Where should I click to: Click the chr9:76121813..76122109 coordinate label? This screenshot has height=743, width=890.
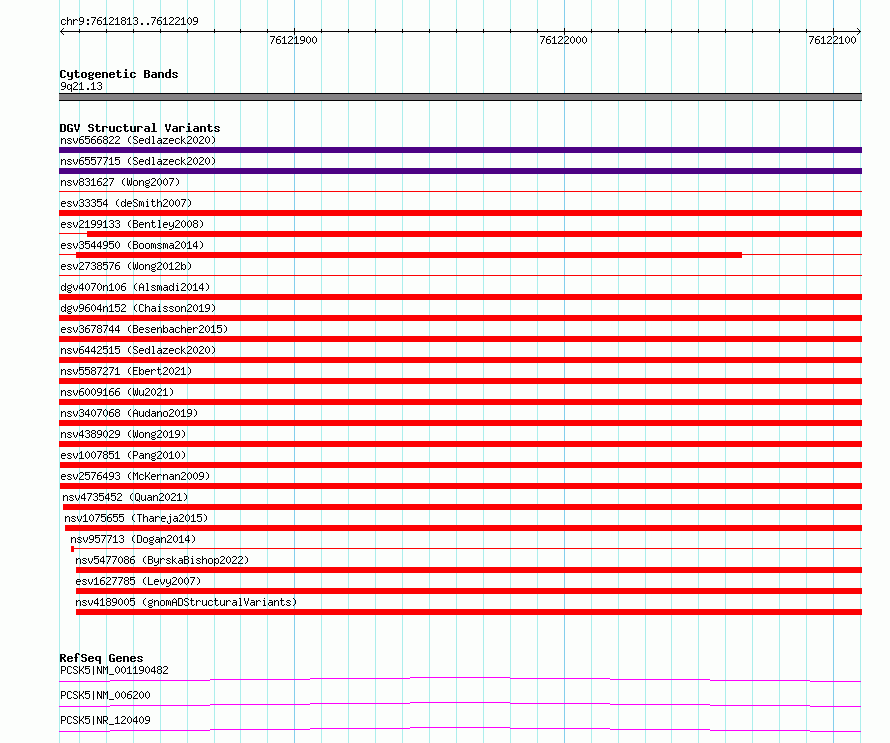coord(129,21)
